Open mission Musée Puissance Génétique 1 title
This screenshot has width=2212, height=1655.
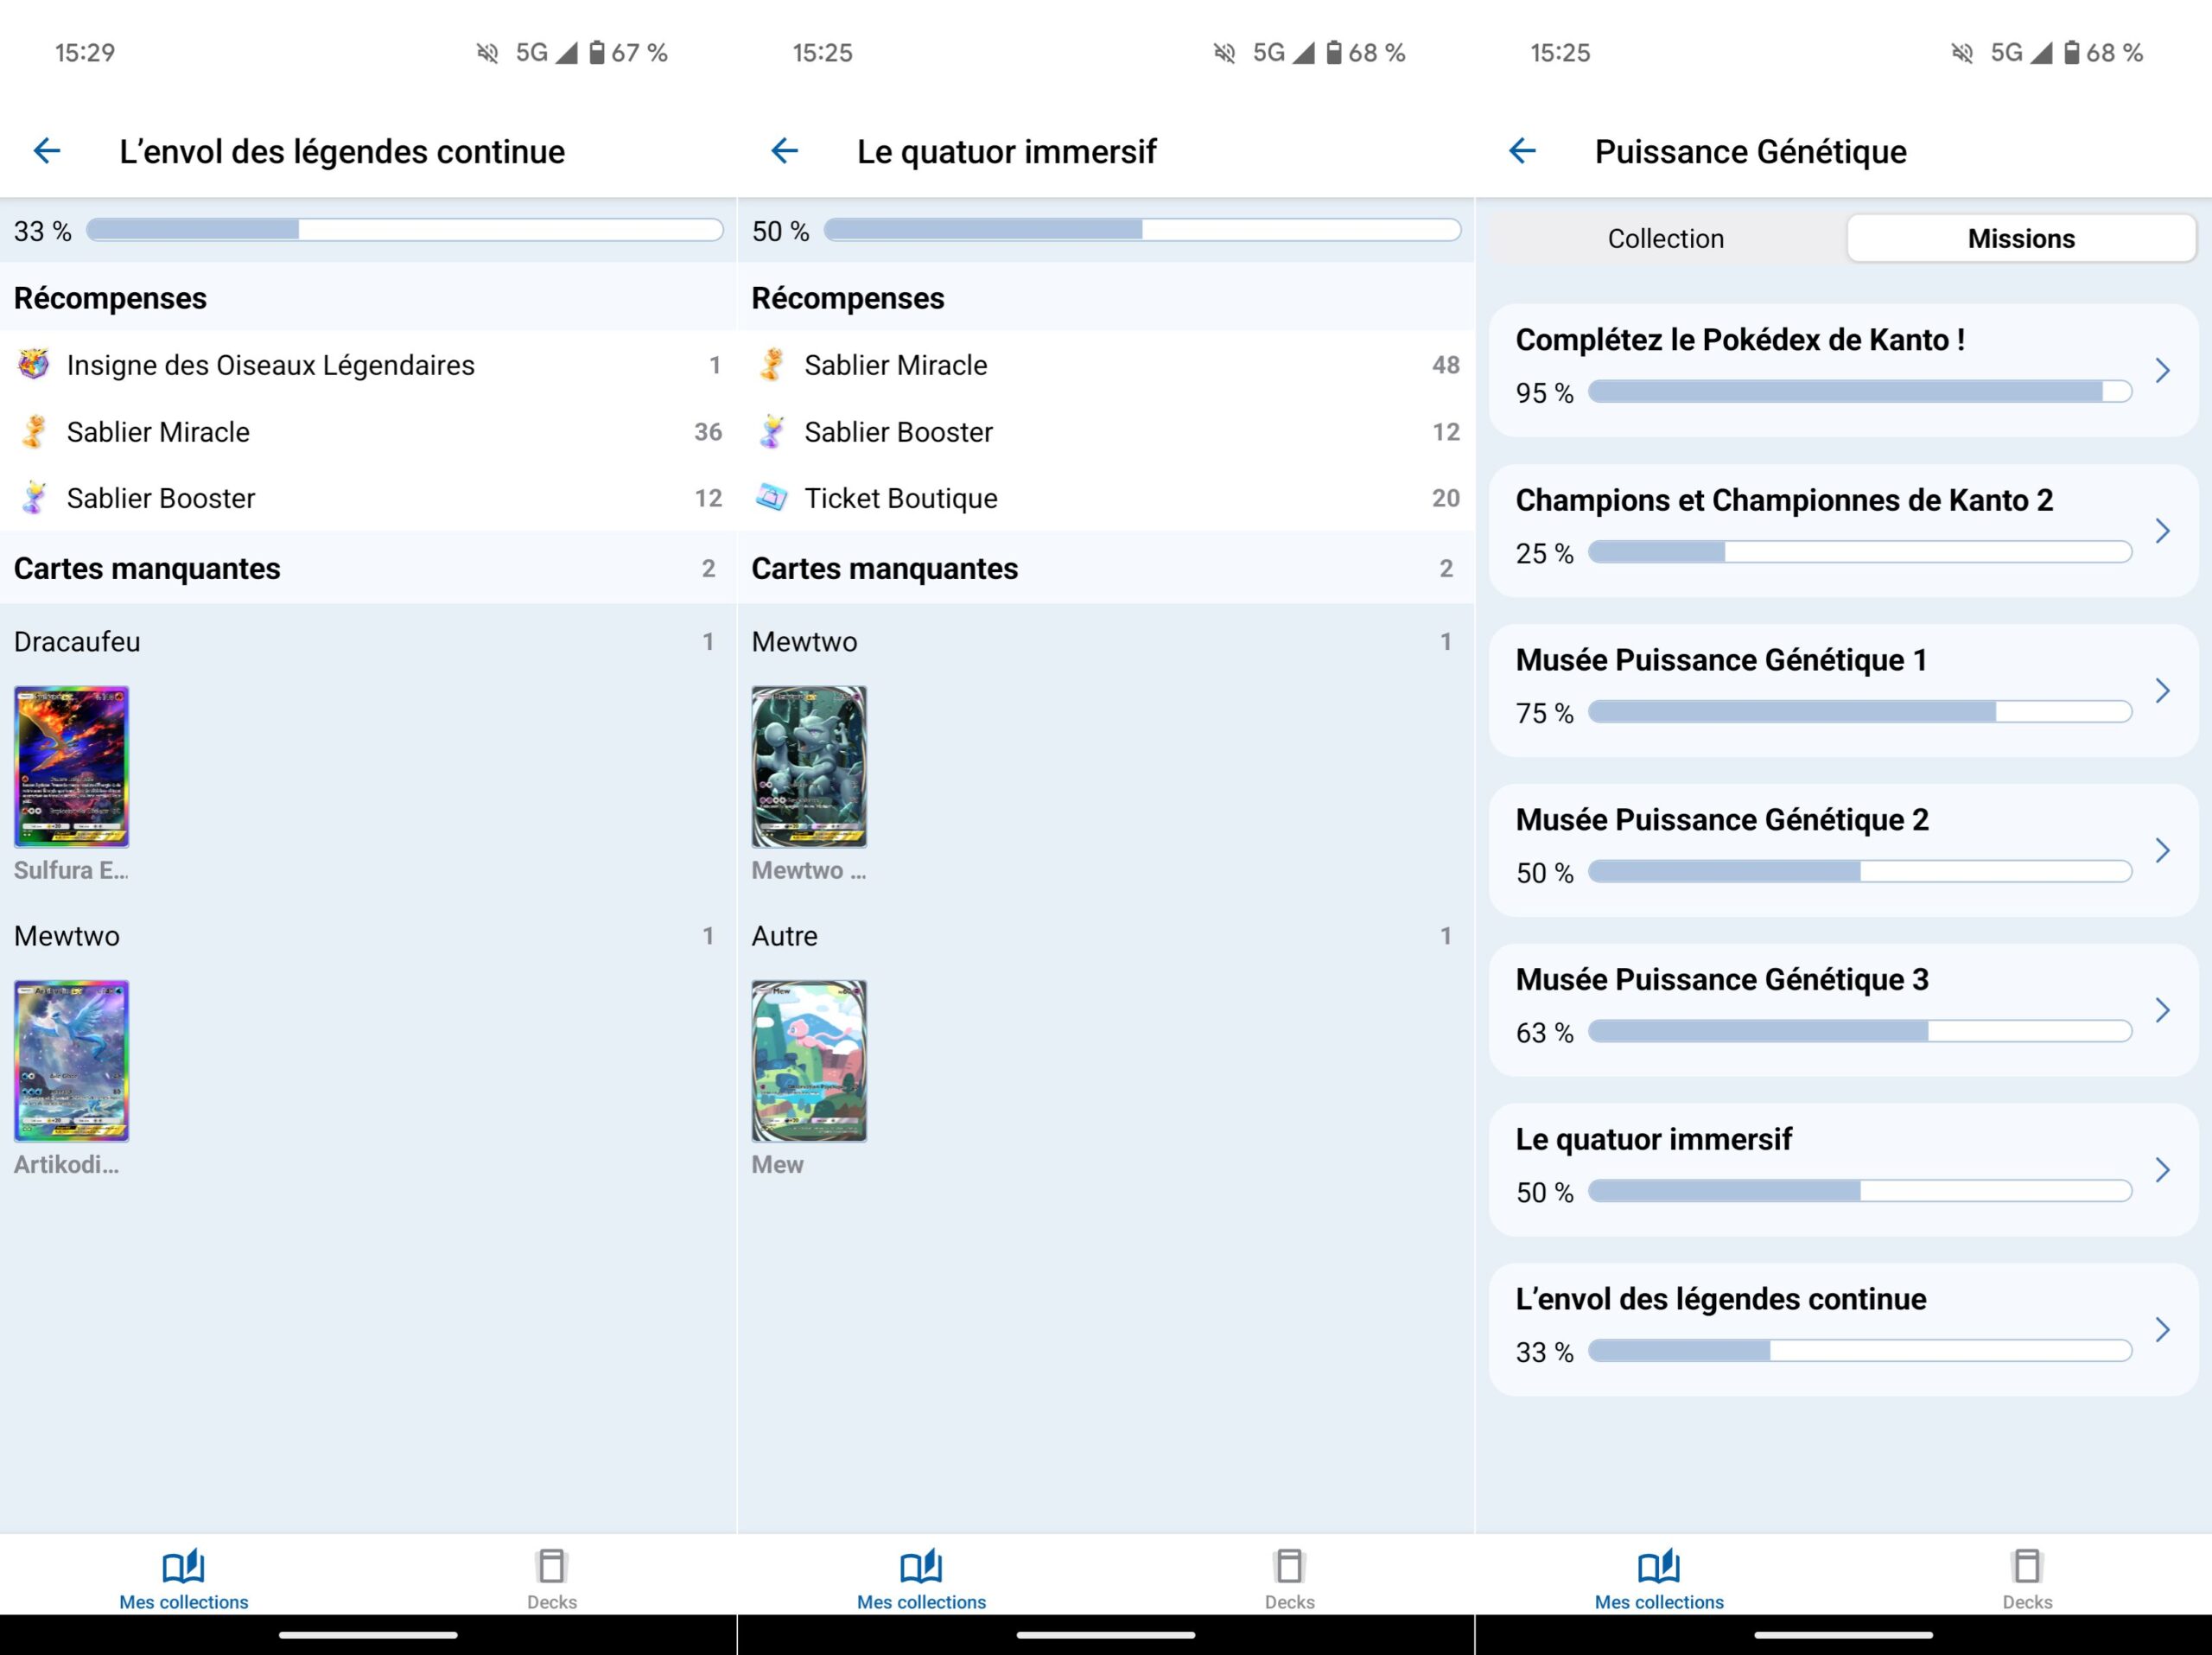point(1721,660)
